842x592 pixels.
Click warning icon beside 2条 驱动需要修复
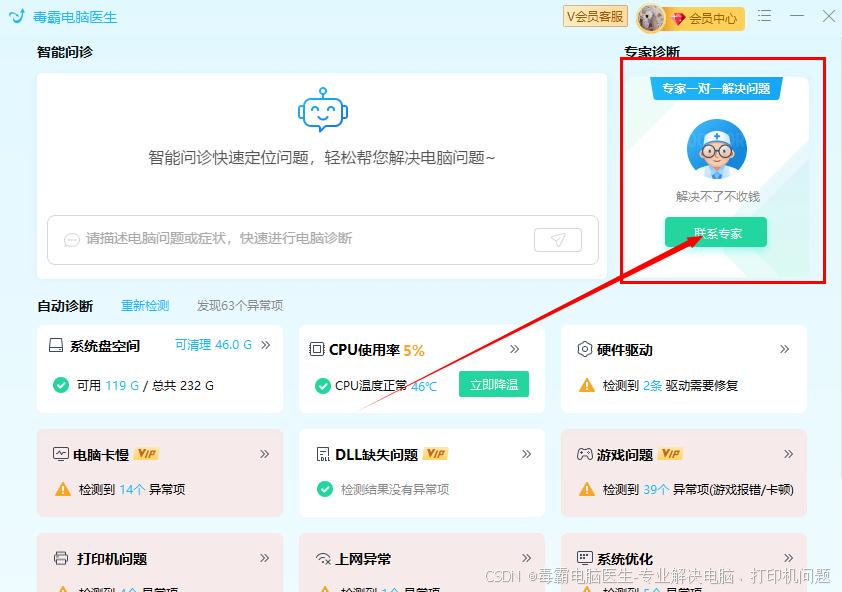[x=586, y=385]
